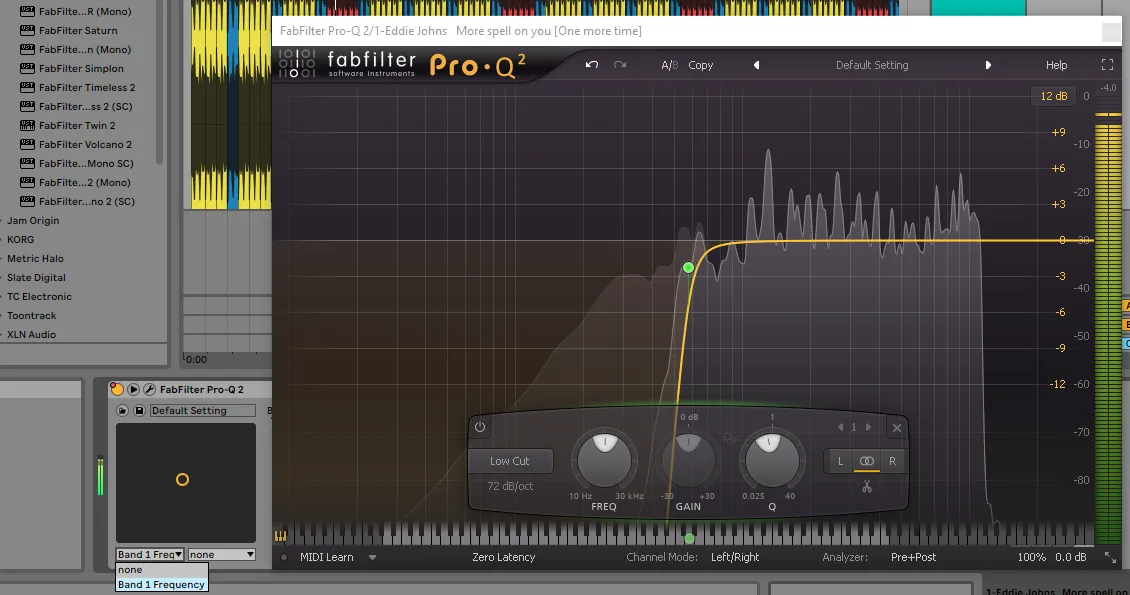
Task: Open Pre+Post analyzer settings
Action: point(914,557)
